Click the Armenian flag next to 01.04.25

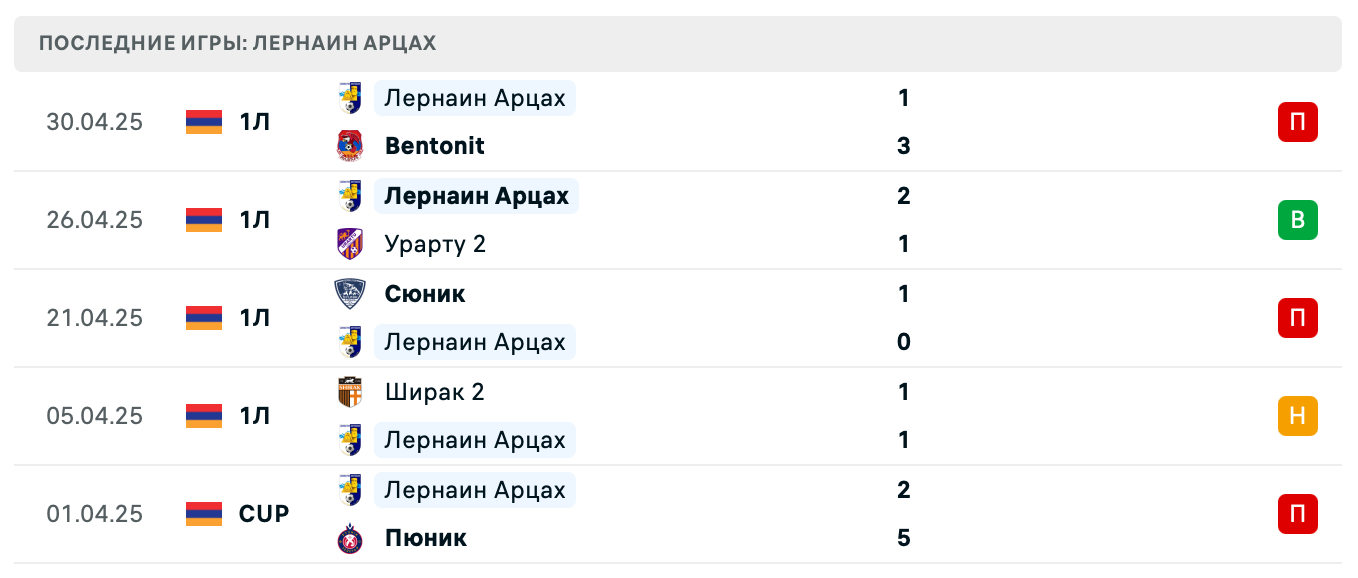tap(203, 513)
